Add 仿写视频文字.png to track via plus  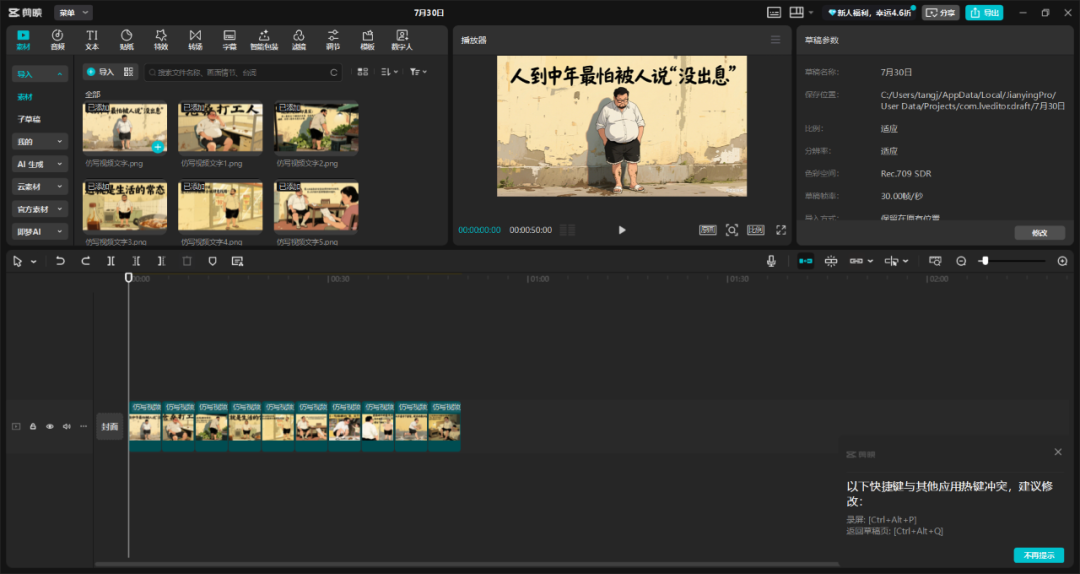click(158, 147)
